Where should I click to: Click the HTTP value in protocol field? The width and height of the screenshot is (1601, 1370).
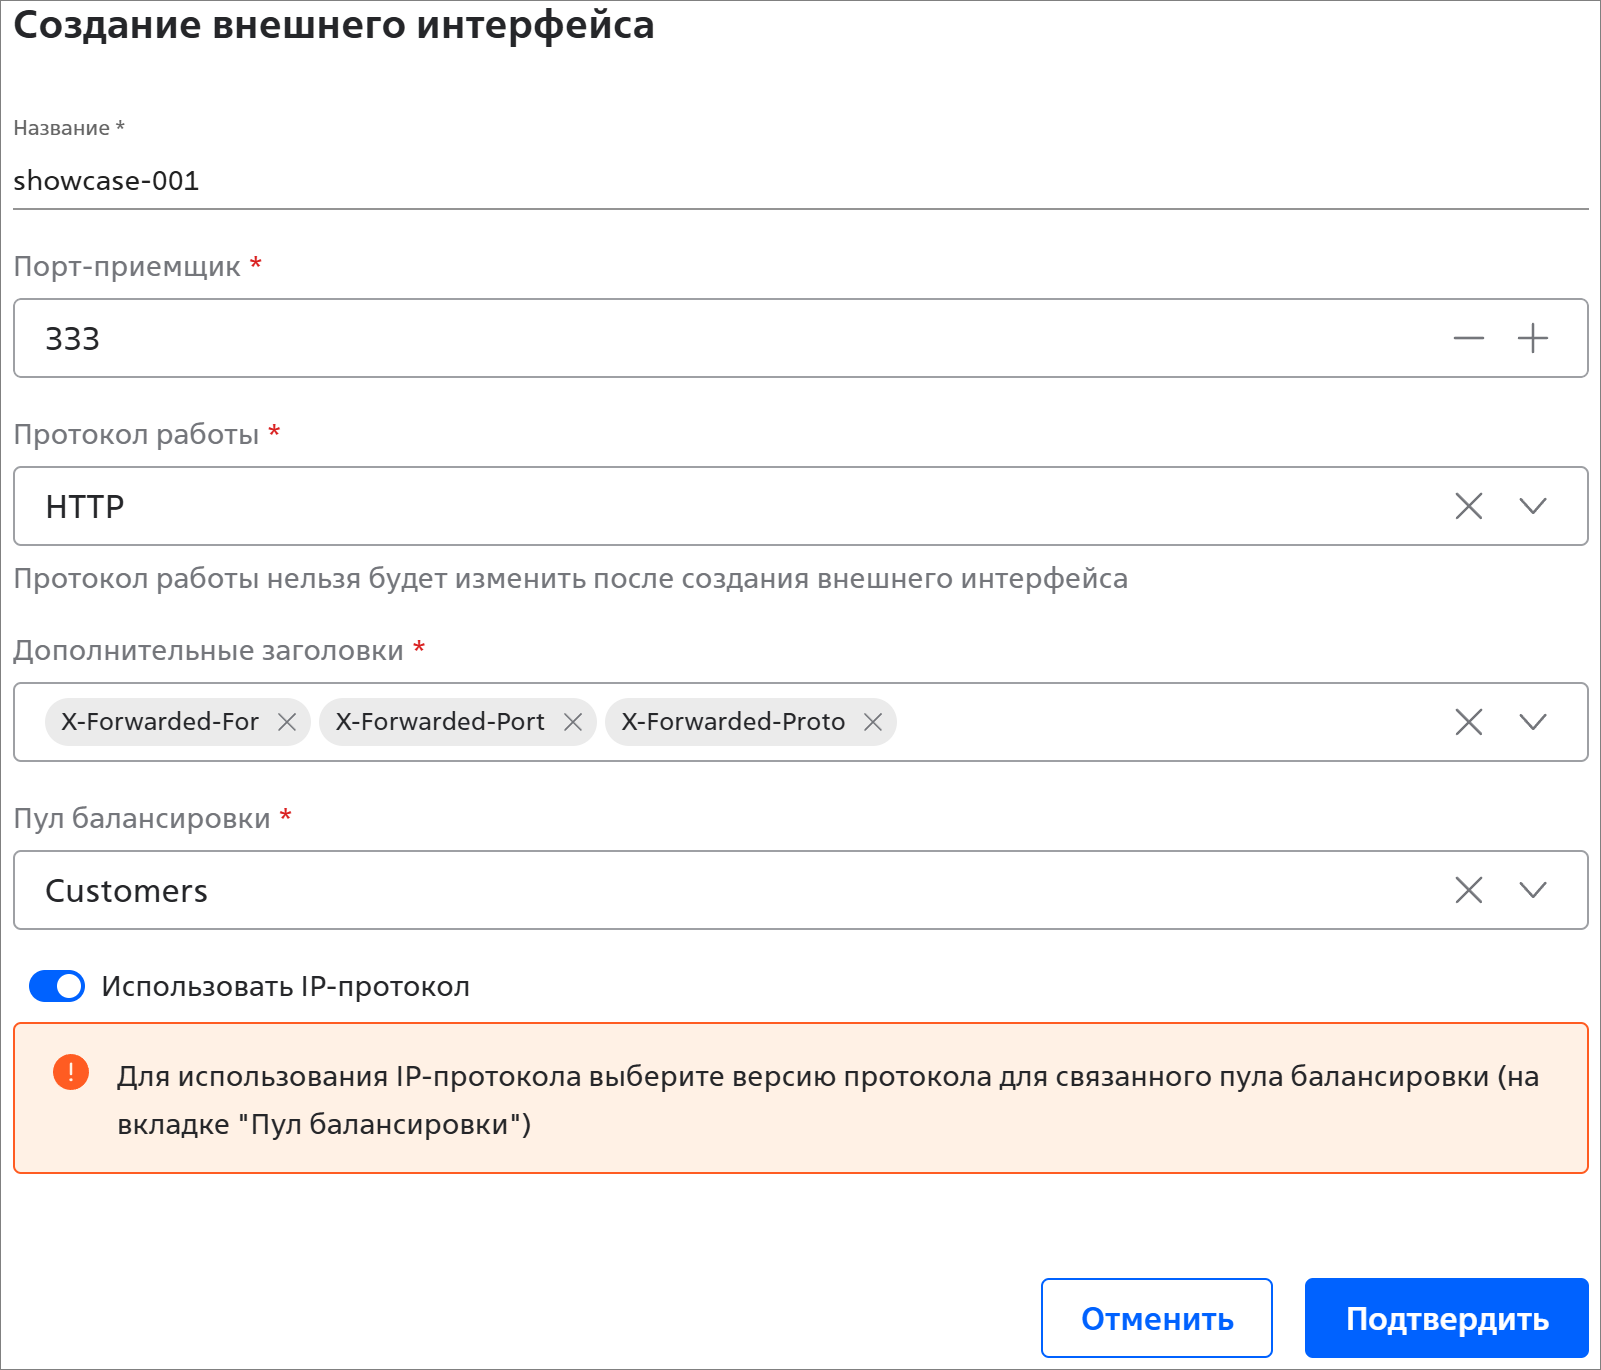(x=85, y=506)
